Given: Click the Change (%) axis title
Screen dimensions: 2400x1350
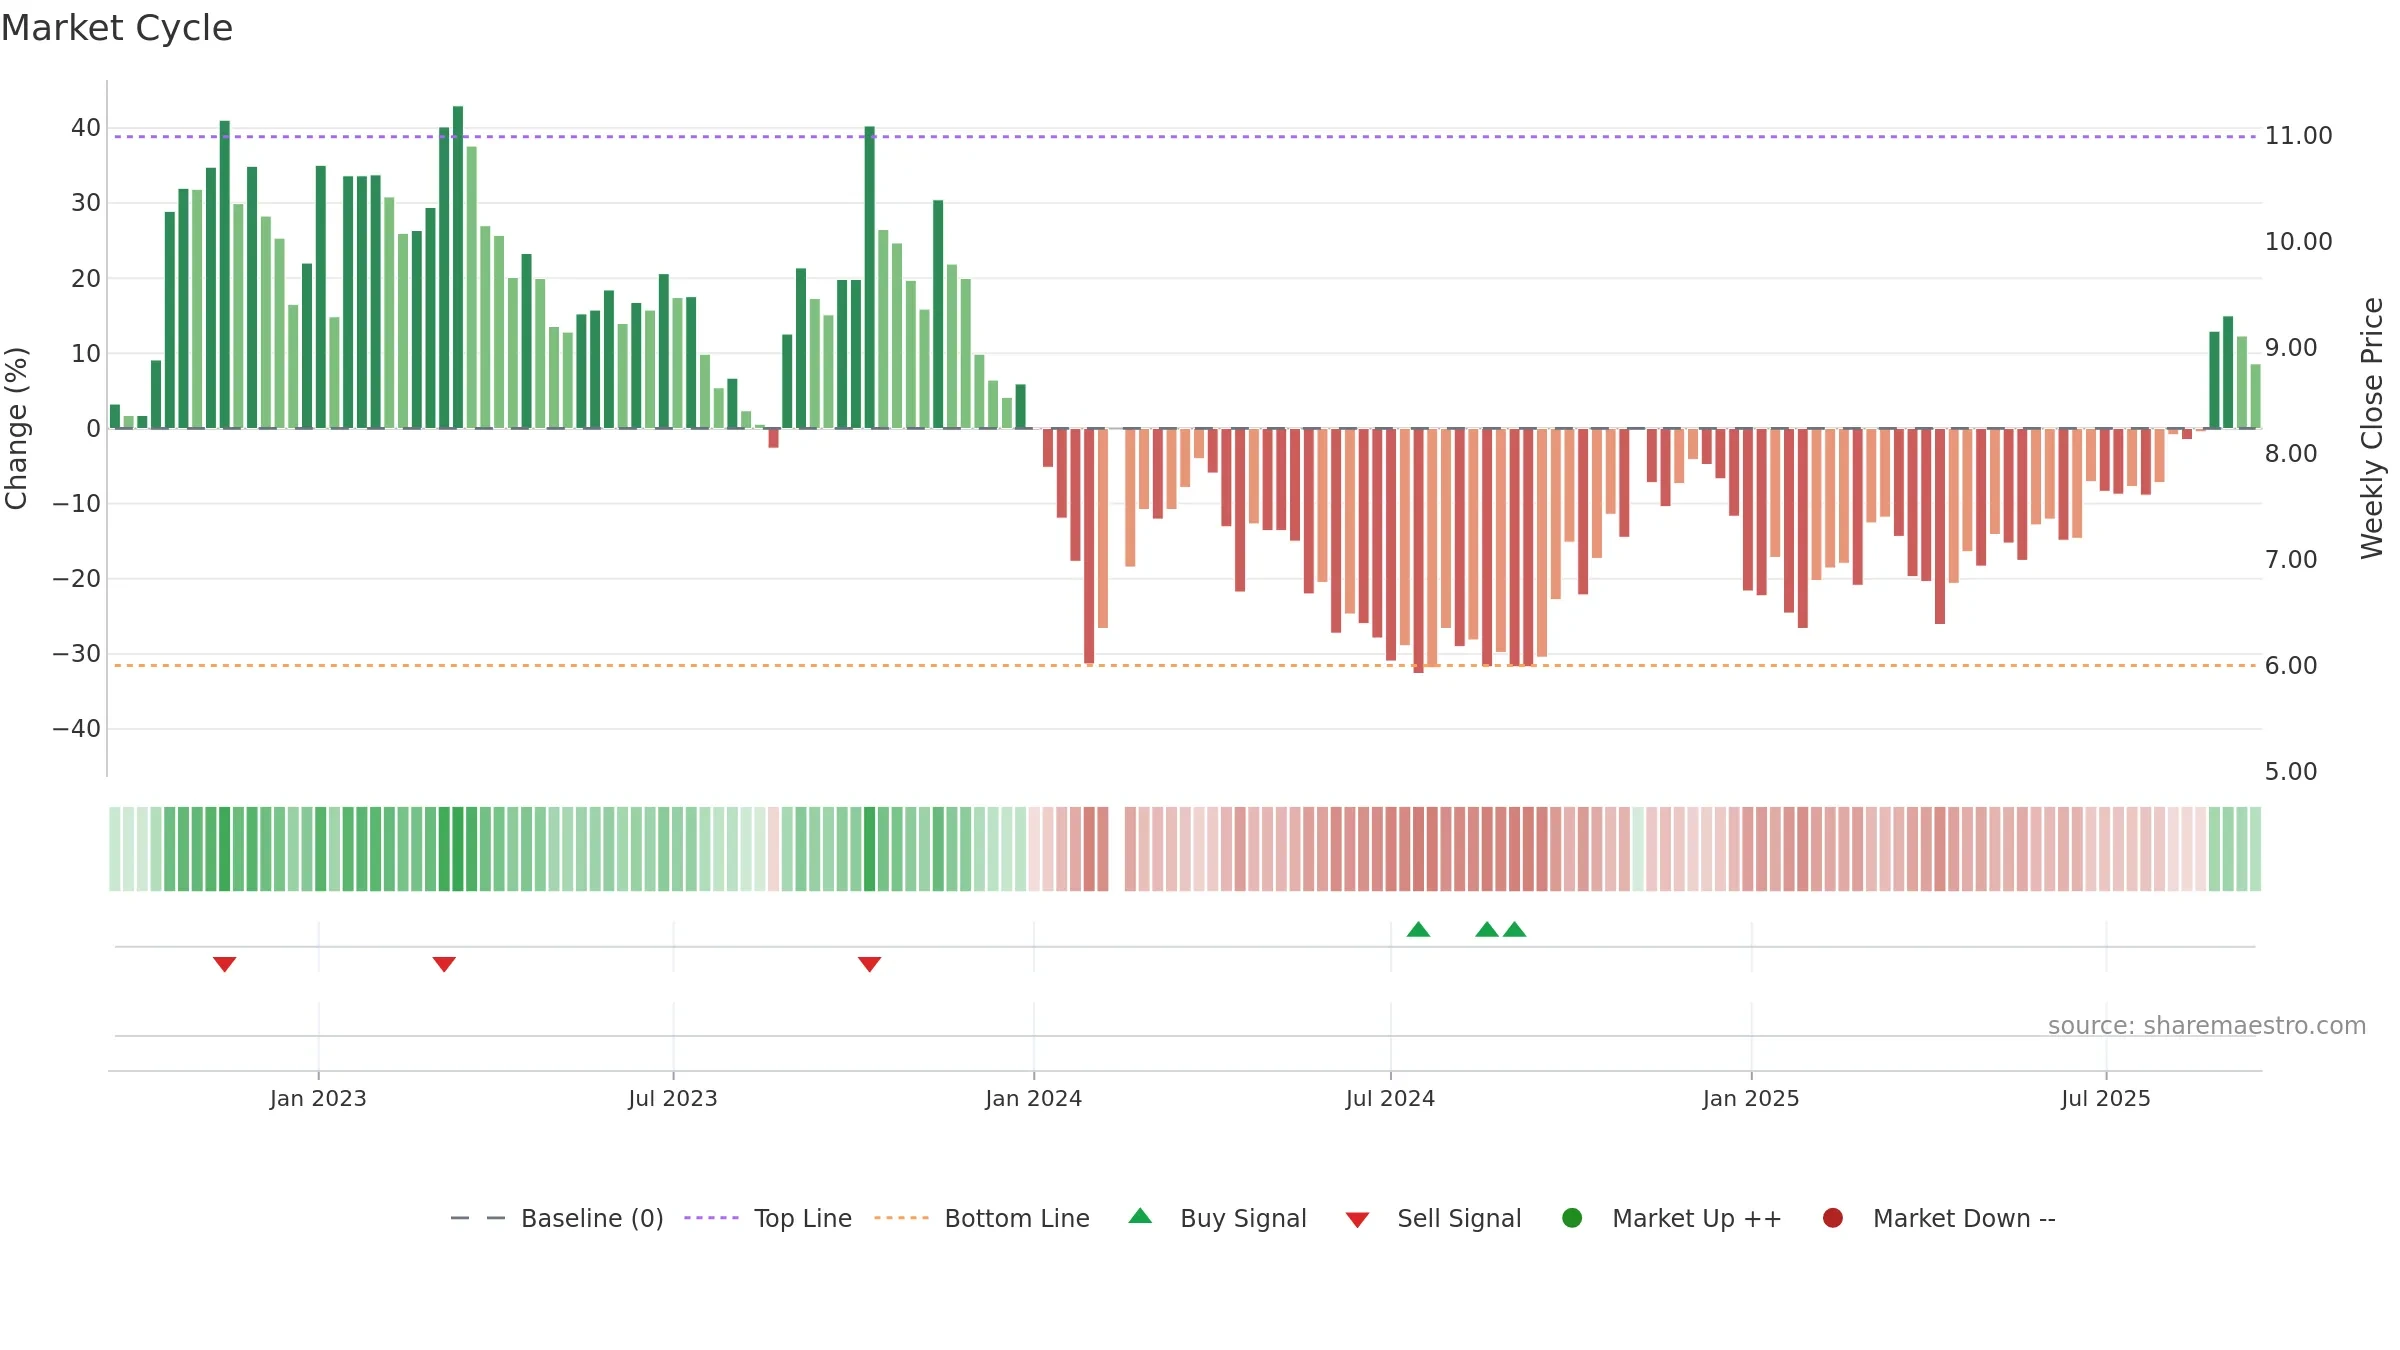Looking at the screenshot, I should [x=16, y=428].
